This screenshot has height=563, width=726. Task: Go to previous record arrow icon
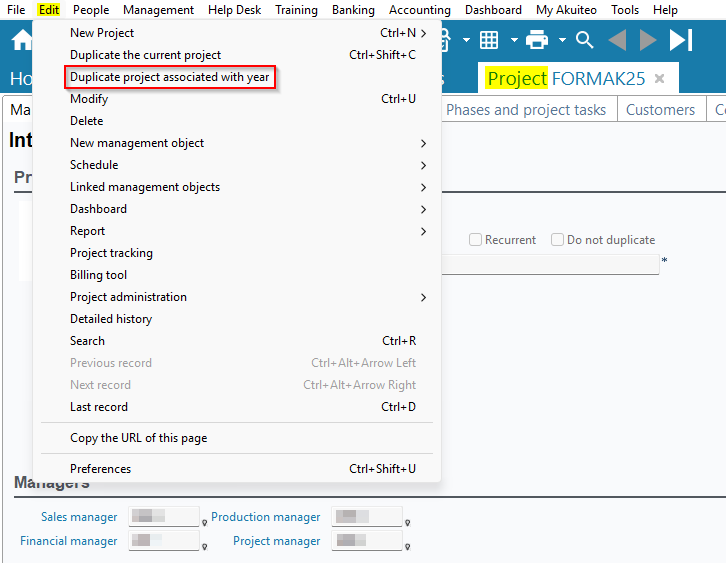coord(617,40)
